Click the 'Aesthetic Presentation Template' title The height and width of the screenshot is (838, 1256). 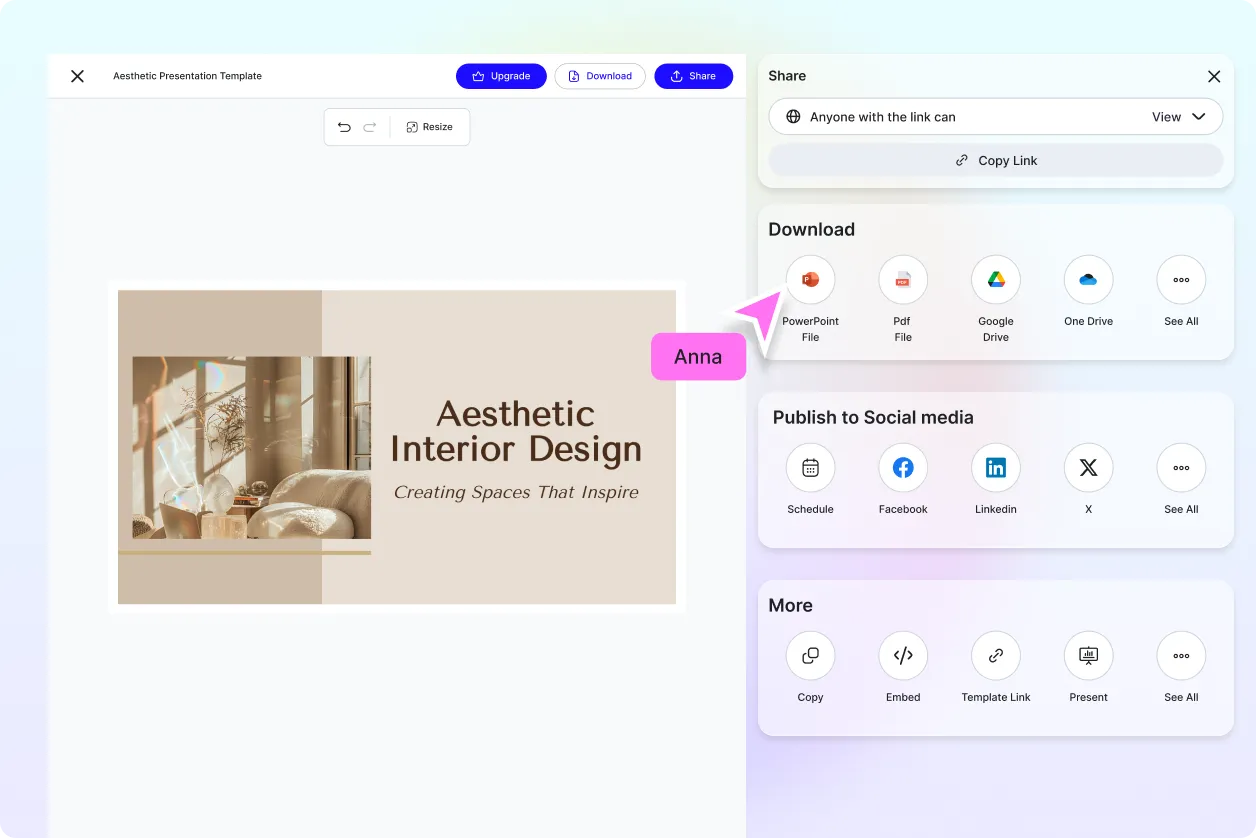point(187,76)
